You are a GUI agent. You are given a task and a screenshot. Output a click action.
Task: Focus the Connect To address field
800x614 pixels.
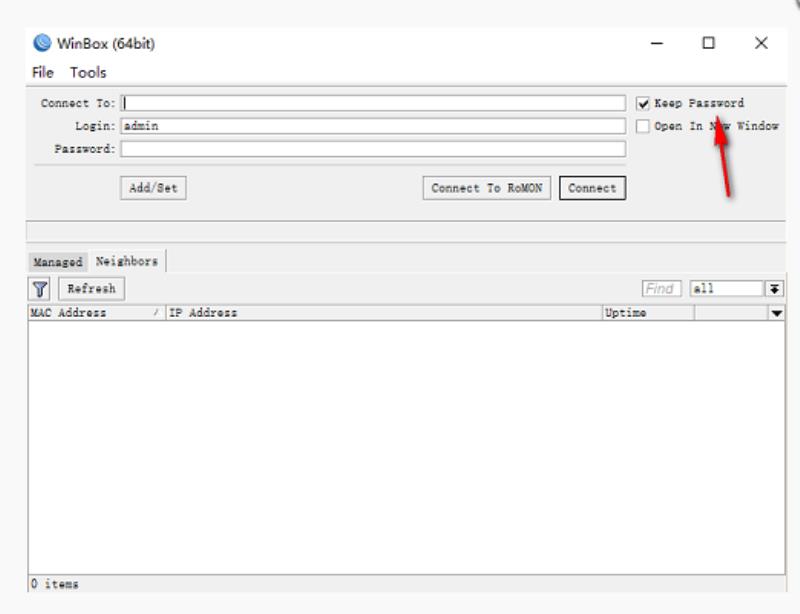coord(373,103)
